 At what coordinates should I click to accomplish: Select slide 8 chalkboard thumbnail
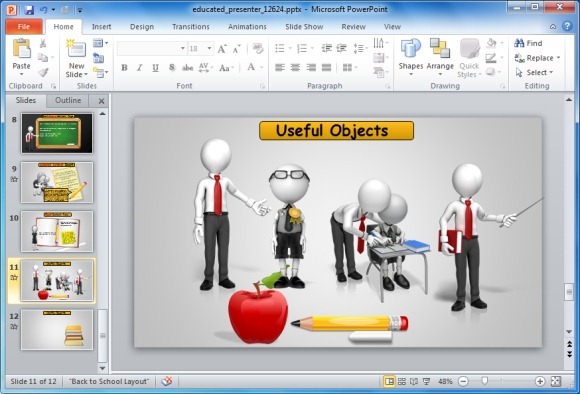[57, 133]
